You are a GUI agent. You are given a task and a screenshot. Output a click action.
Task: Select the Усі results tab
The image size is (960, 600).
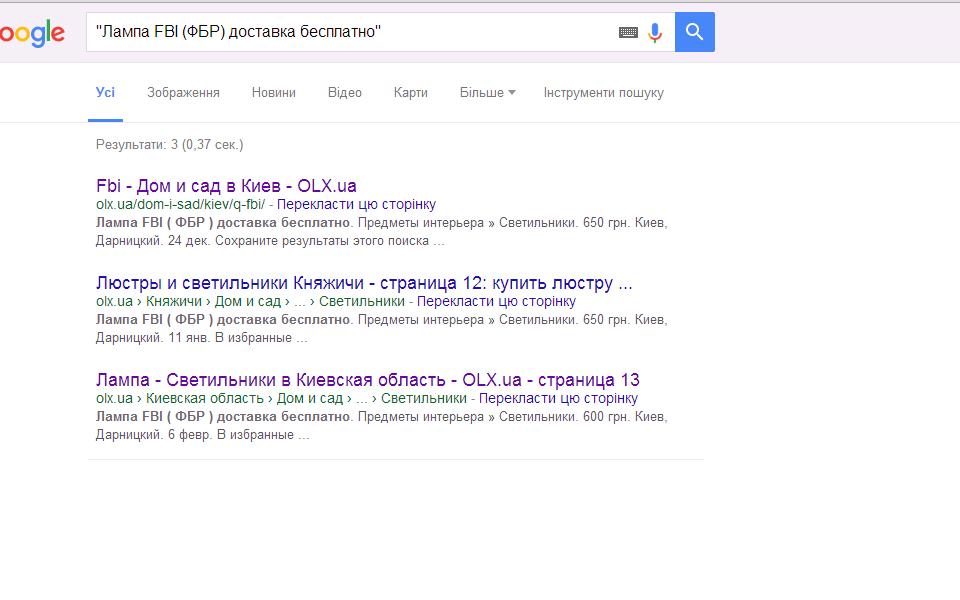(x=105, y=92)
